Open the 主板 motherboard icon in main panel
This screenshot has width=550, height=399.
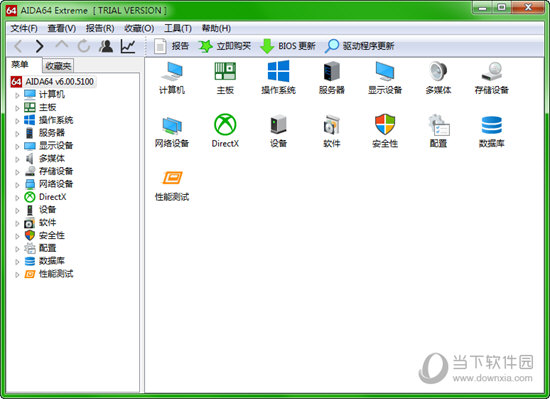225,71
